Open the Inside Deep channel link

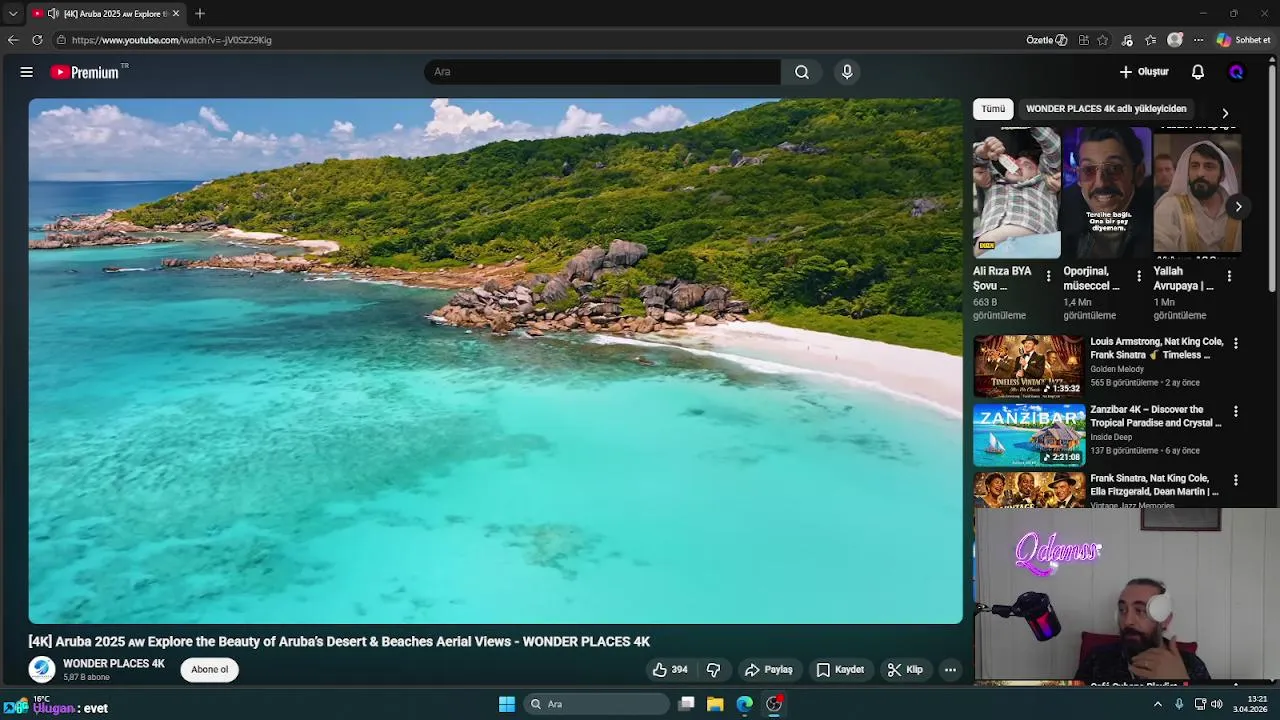pyautogui.click(x=1111, y=437)
